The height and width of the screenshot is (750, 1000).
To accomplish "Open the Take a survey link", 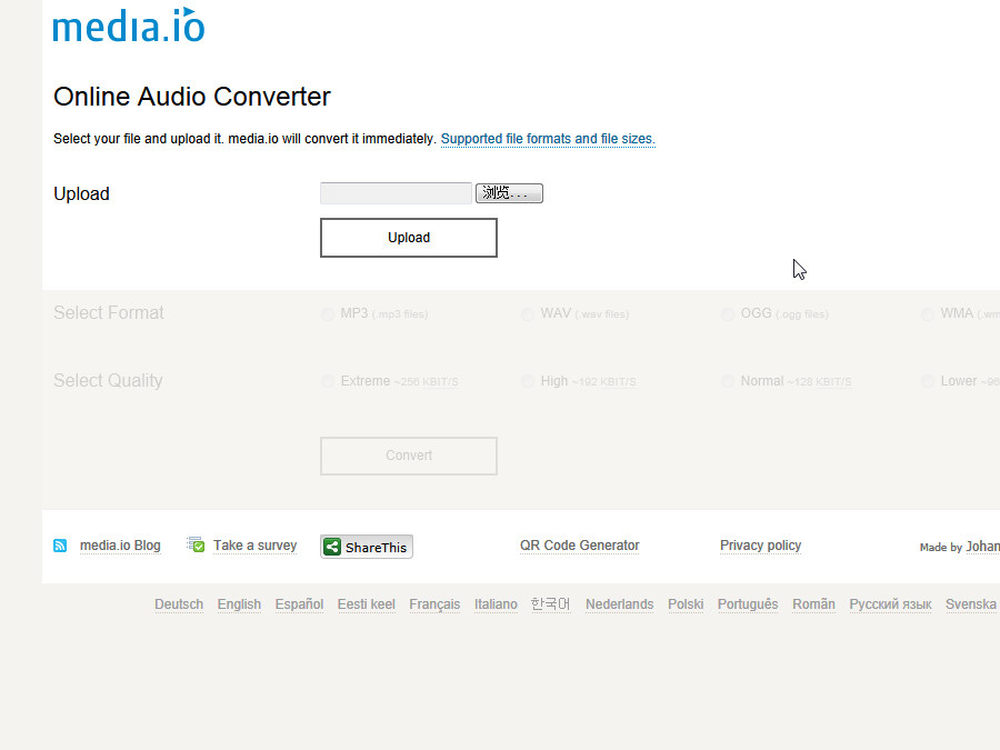I will point(255,546).
